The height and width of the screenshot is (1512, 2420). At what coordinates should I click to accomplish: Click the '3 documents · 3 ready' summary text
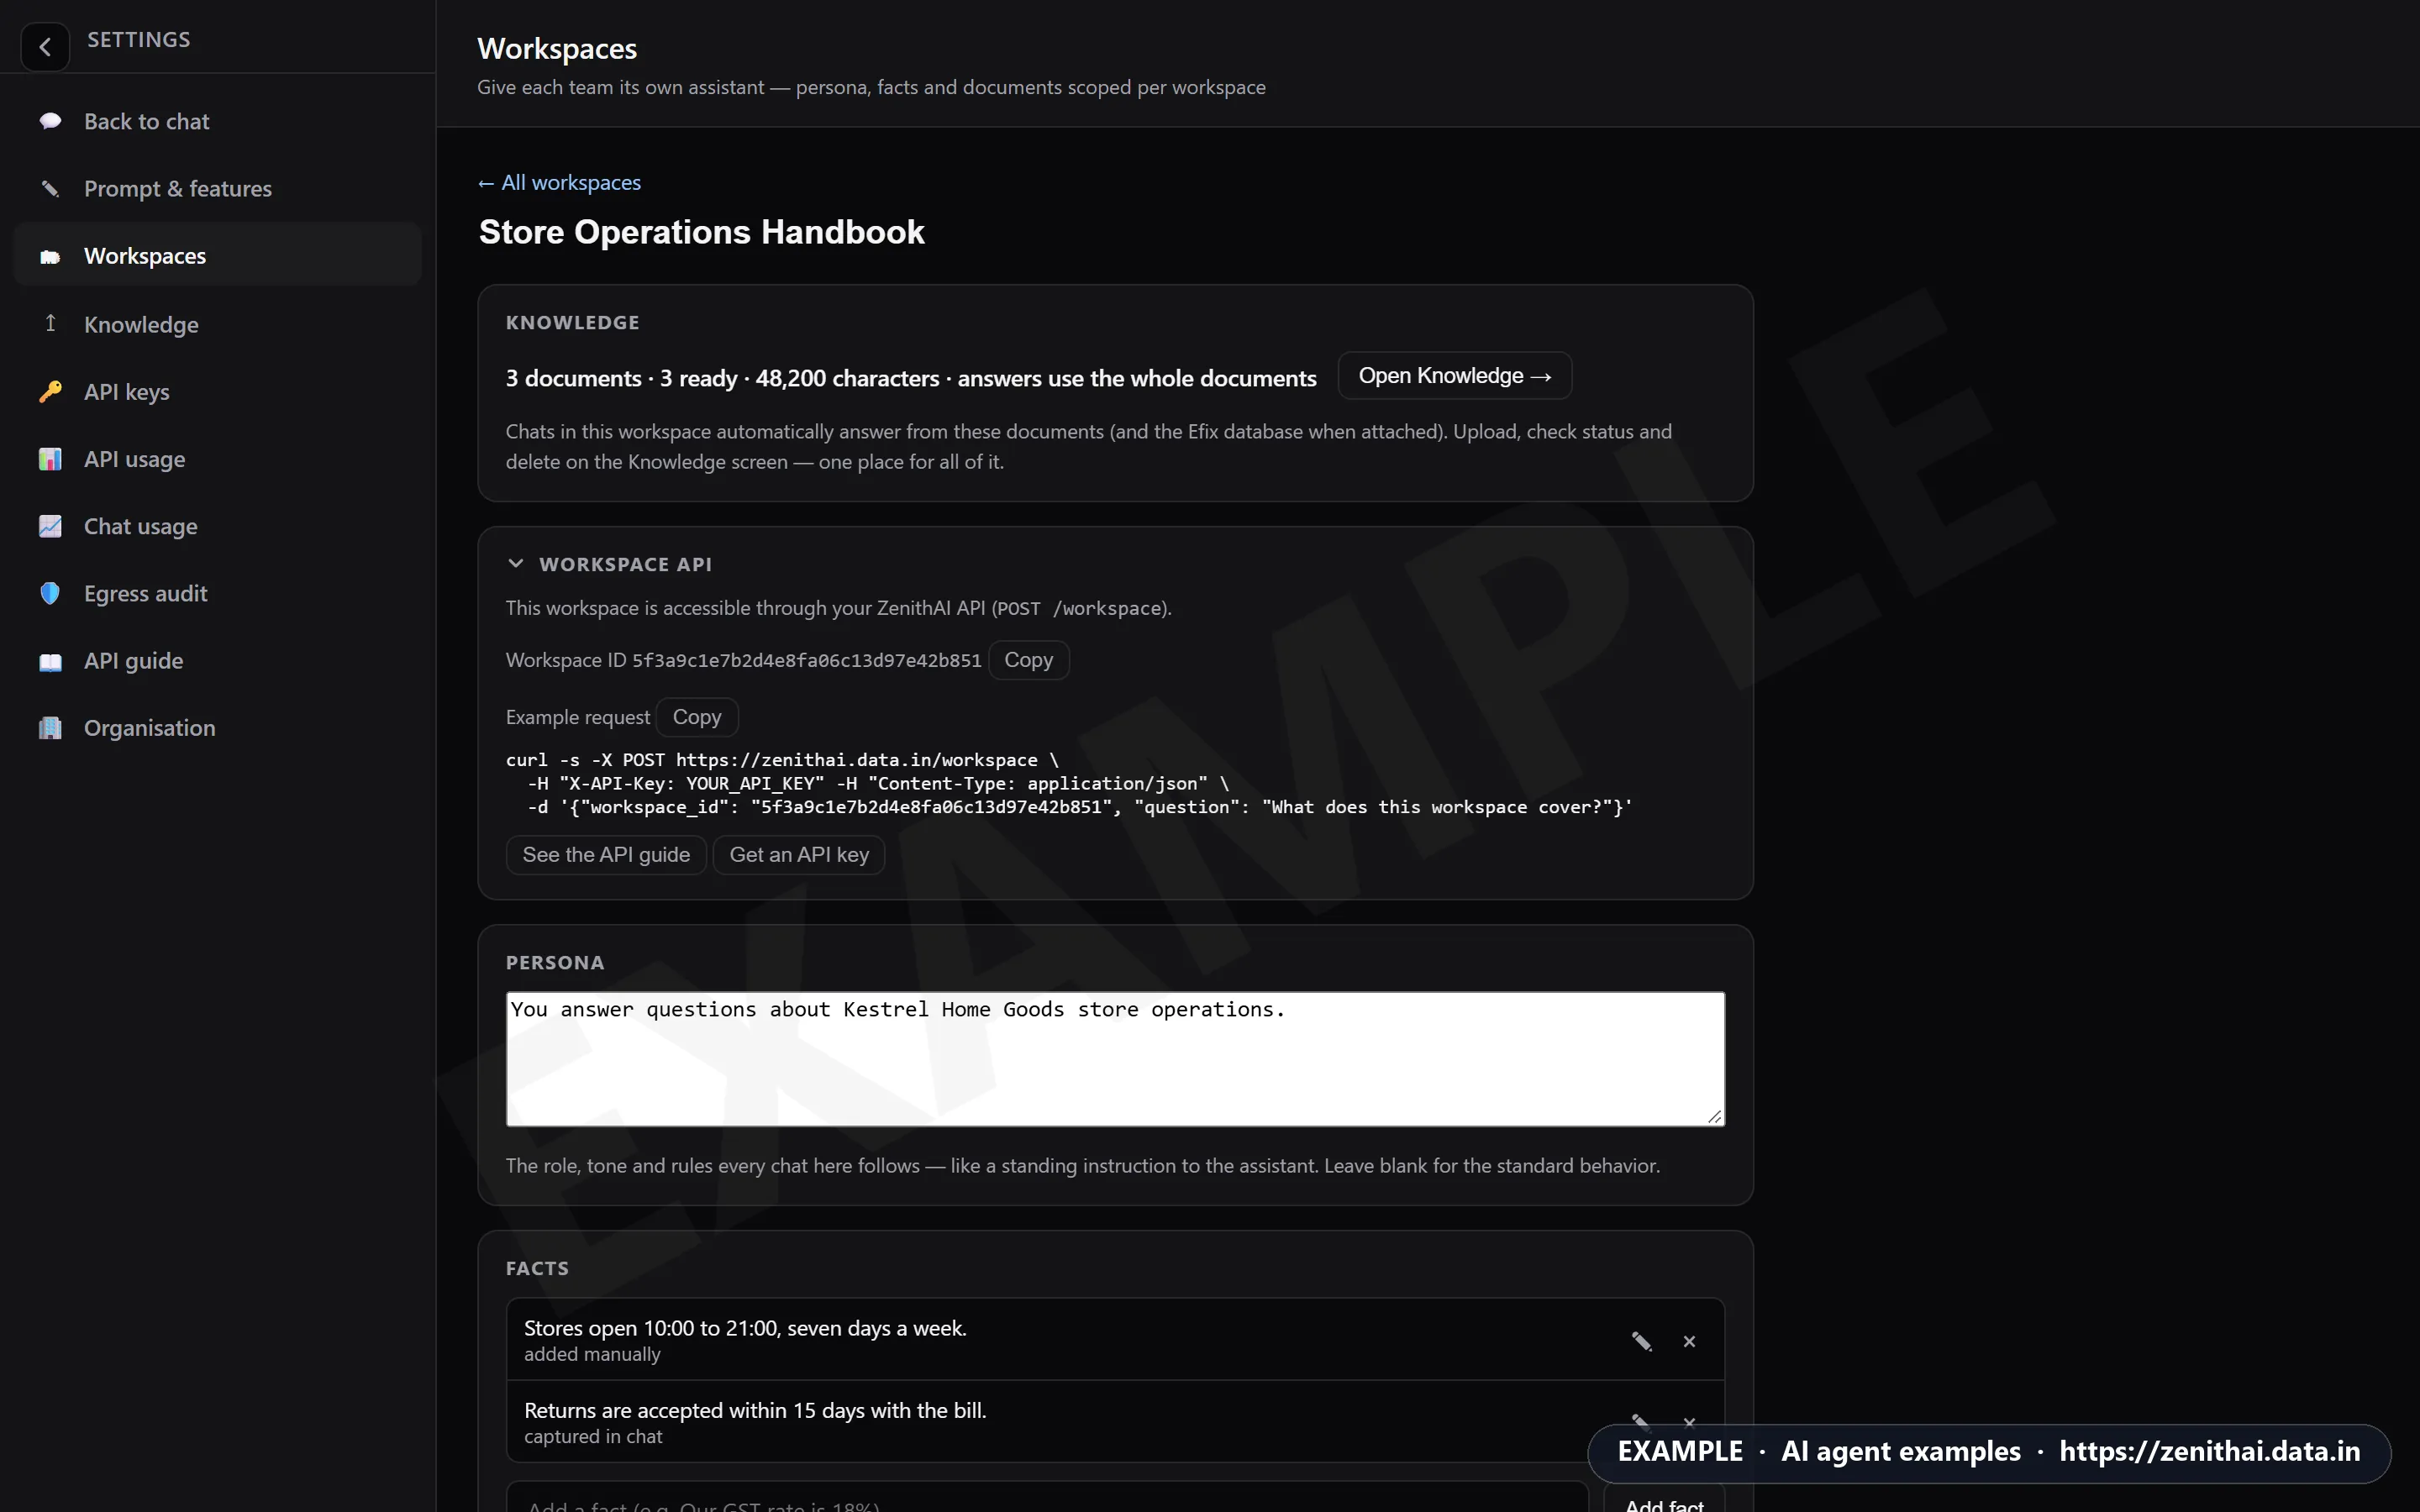(910, 378)
